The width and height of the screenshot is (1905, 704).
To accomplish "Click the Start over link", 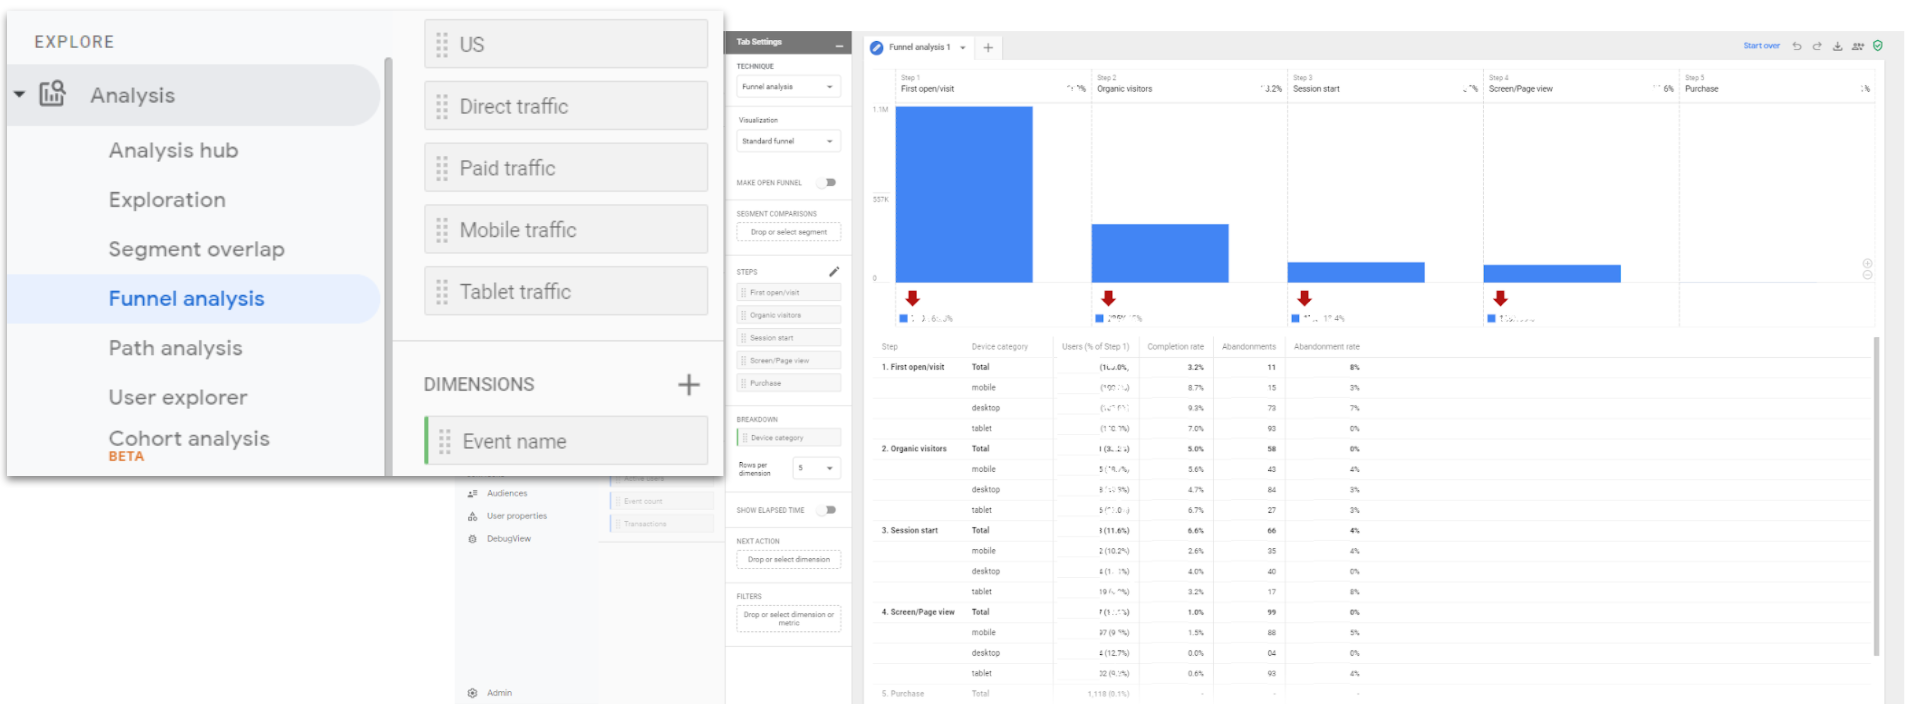I will (1761, 46).
